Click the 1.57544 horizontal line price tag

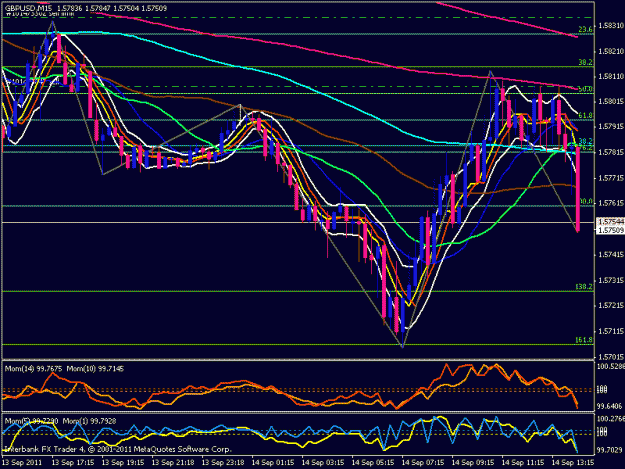(x=611, y=221)
